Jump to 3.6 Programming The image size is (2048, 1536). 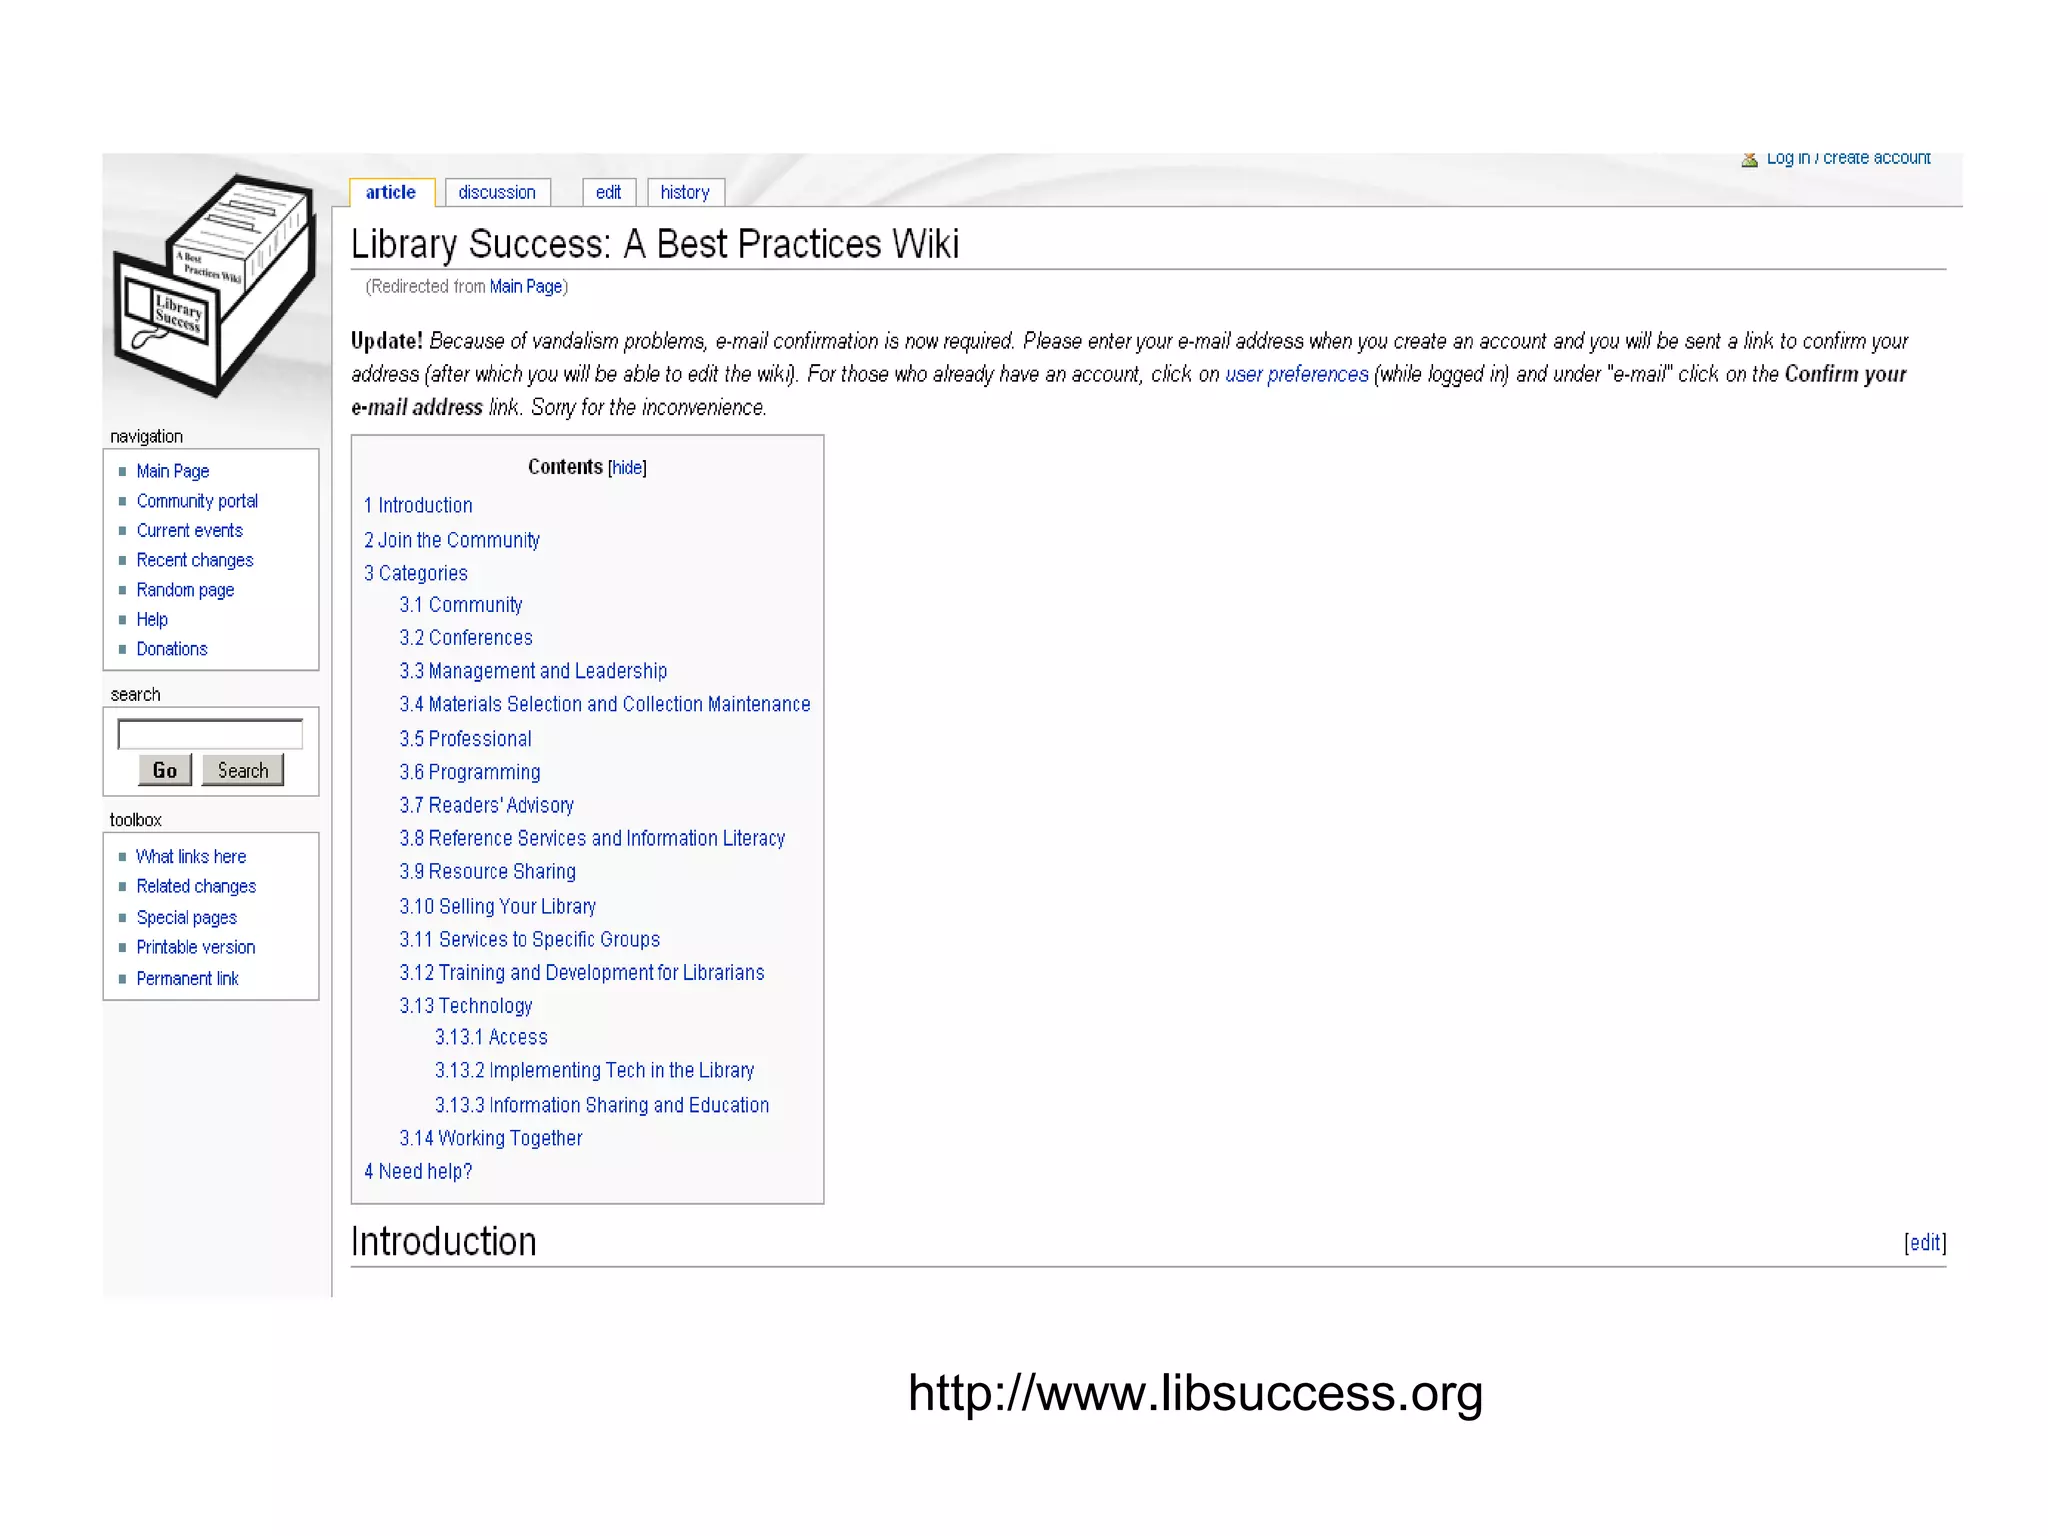[470, 772]
